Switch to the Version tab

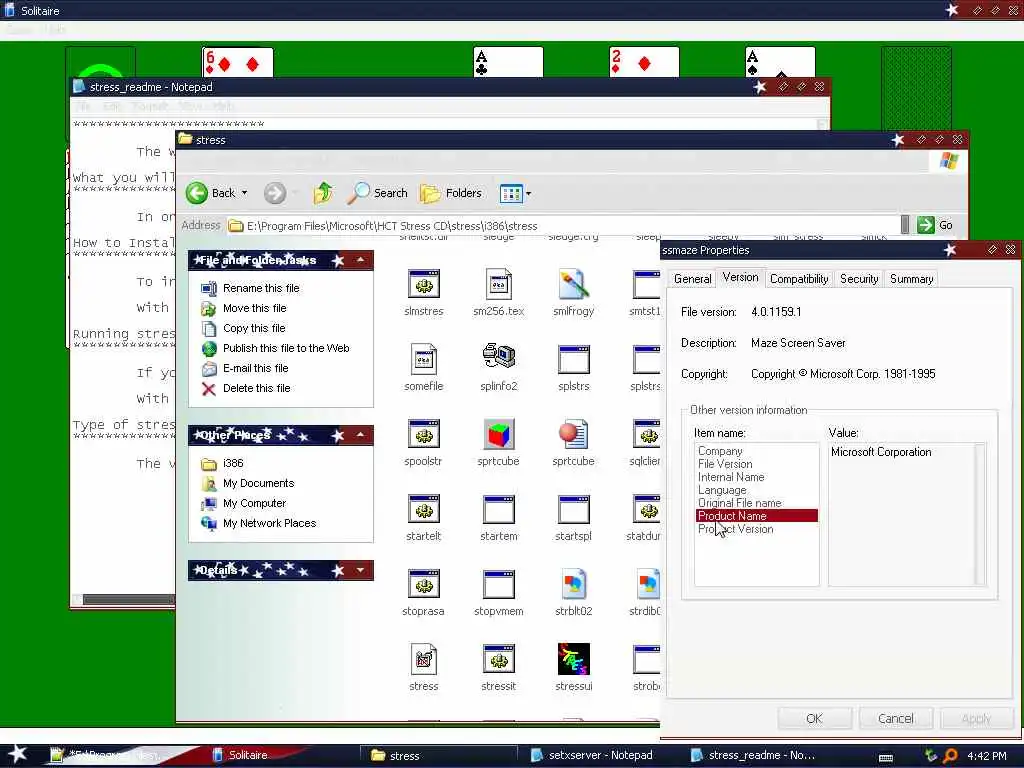pyautogui.click(x=740, y=278)
